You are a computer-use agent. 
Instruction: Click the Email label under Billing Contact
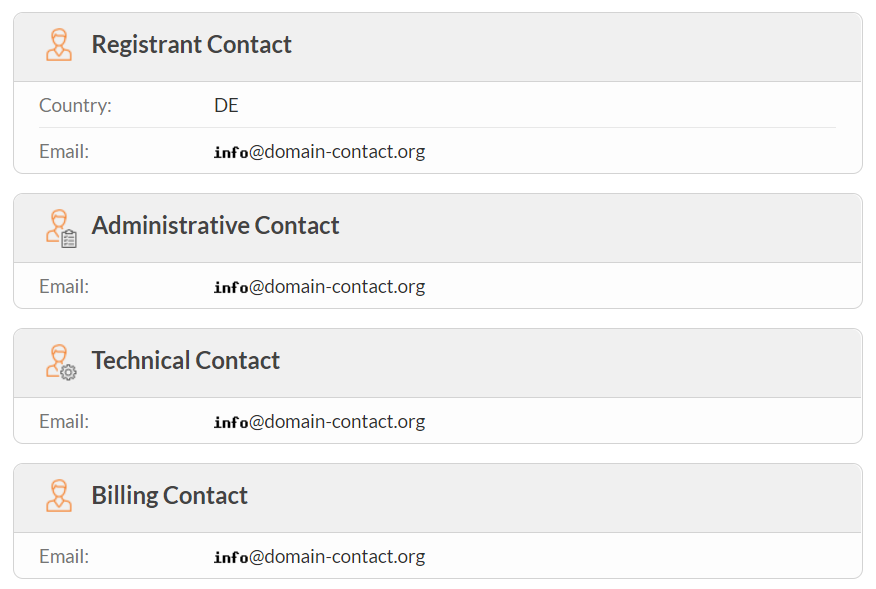[x=64, y=557]
